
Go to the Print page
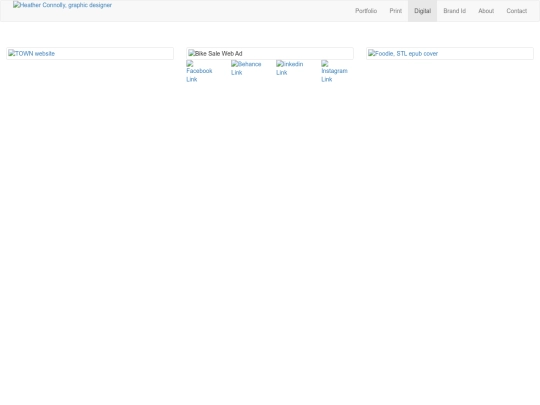click(395, 11)
